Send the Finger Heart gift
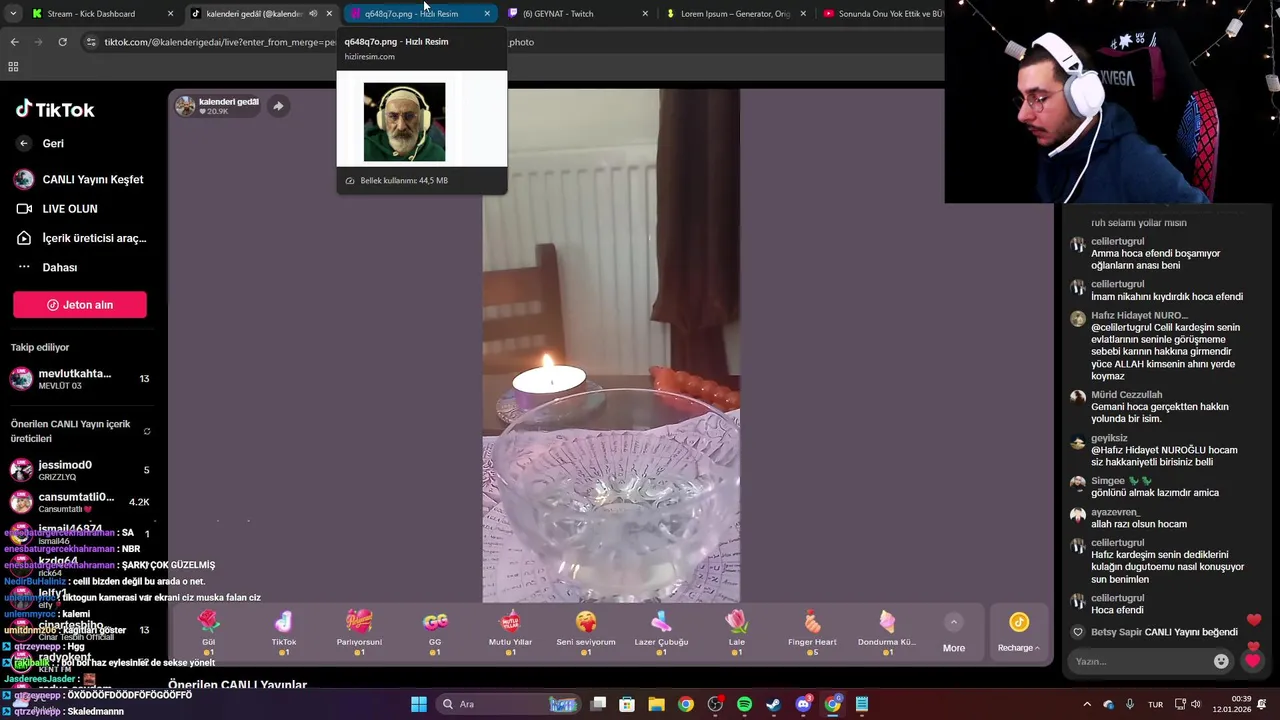 click(812, 632)
